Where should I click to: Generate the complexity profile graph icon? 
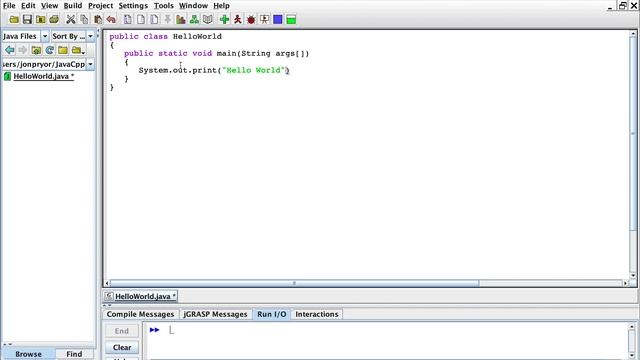pos(181,19)
